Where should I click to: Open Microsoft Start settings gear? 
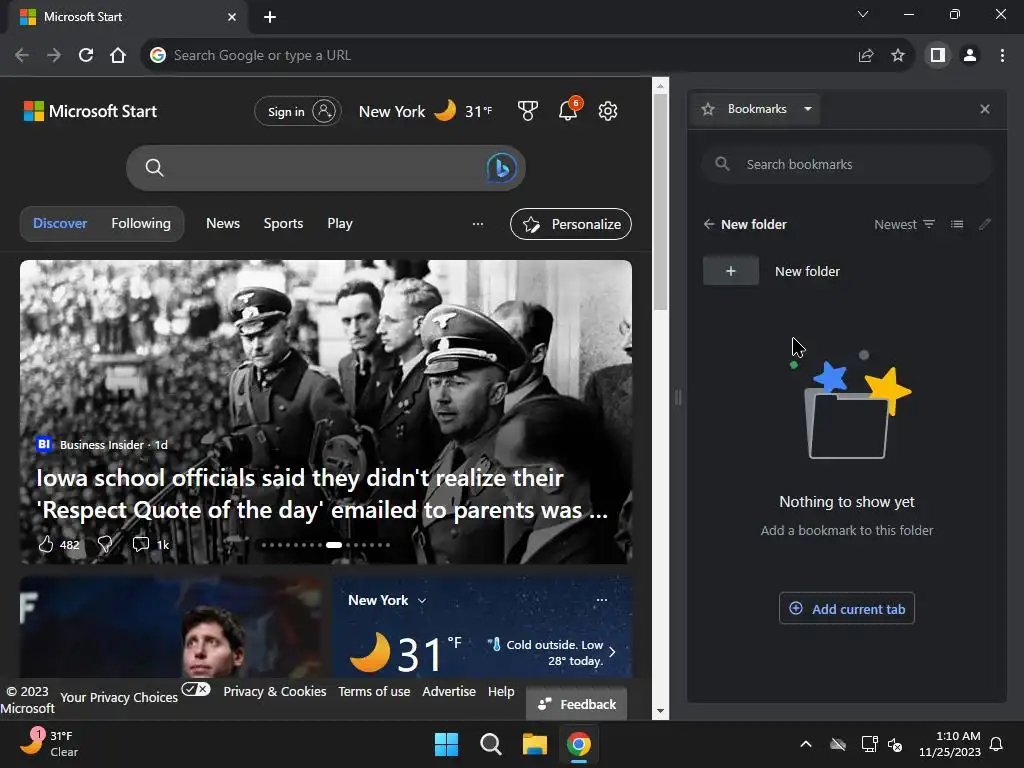click(608, 111)
